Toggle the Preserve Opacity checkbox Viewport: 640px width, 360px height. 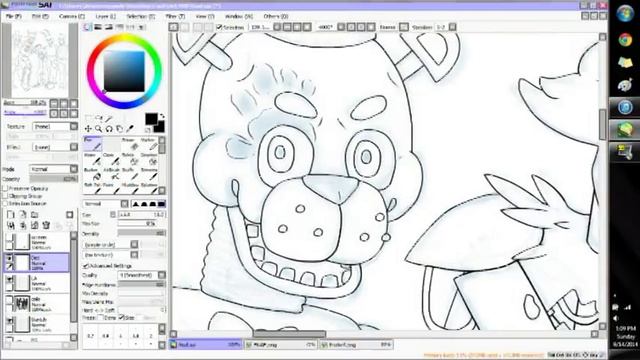tap(5, 189)
